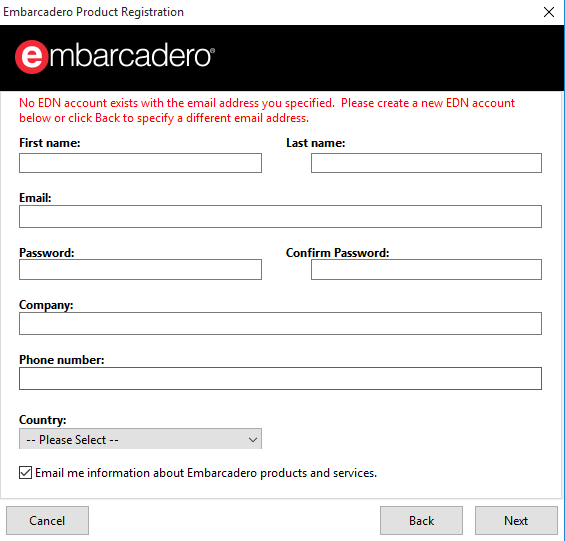Click the Phone number label

pos(62,360)
